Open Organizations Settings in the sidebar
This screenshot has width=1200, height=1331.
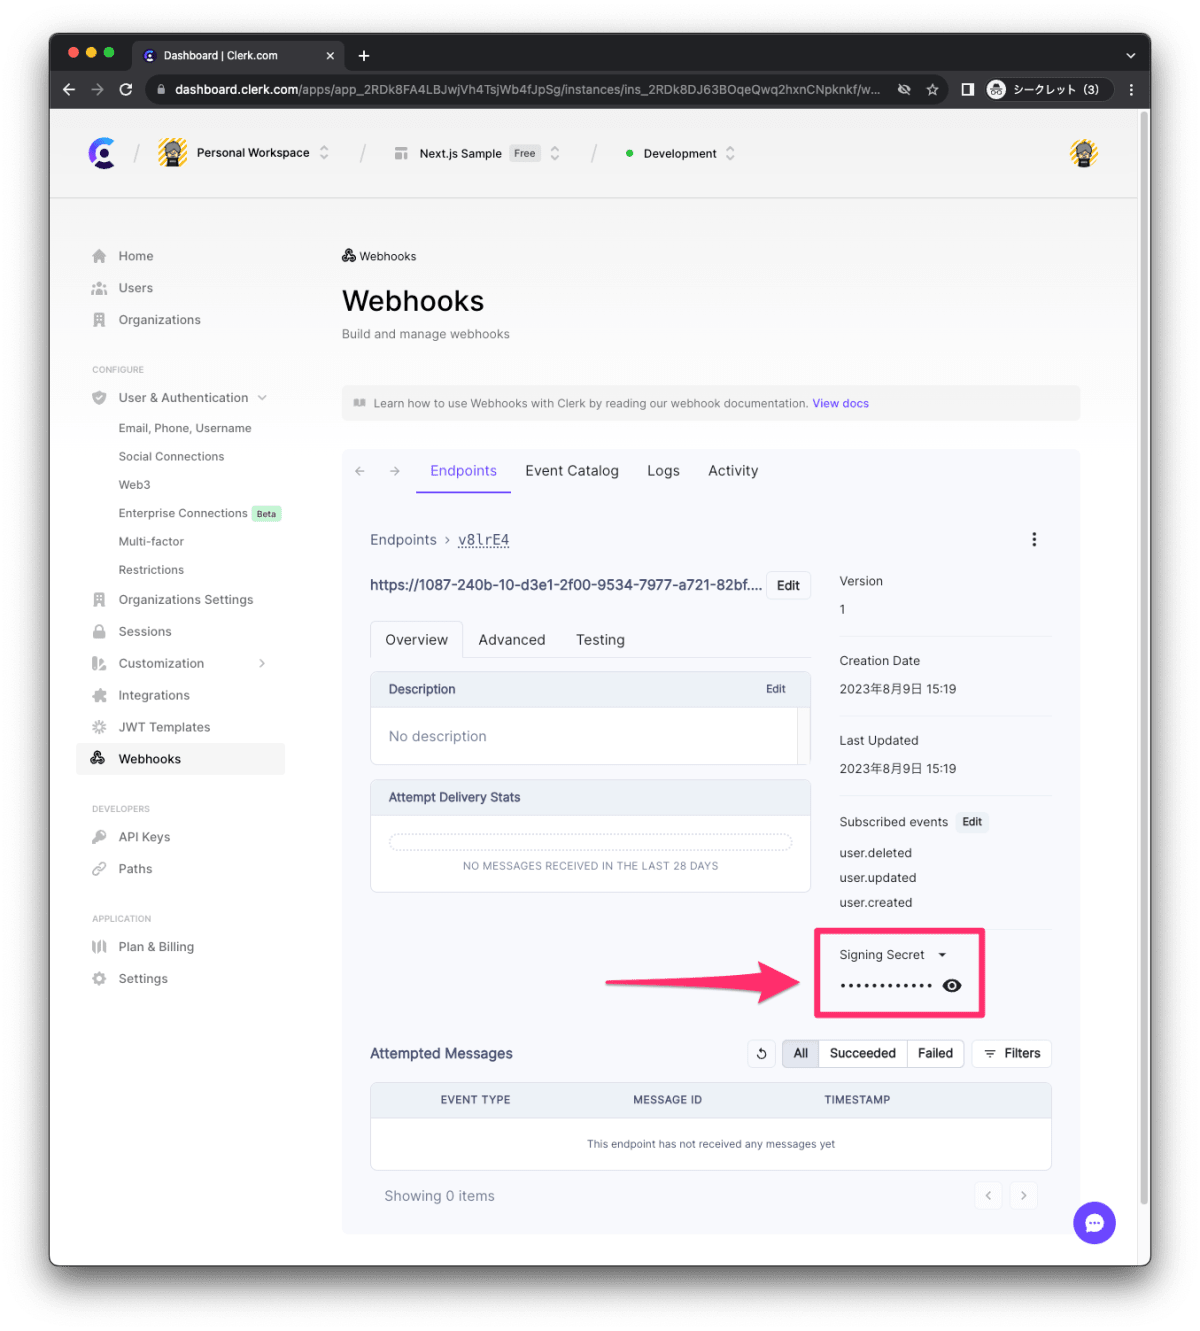pos(186,599)
